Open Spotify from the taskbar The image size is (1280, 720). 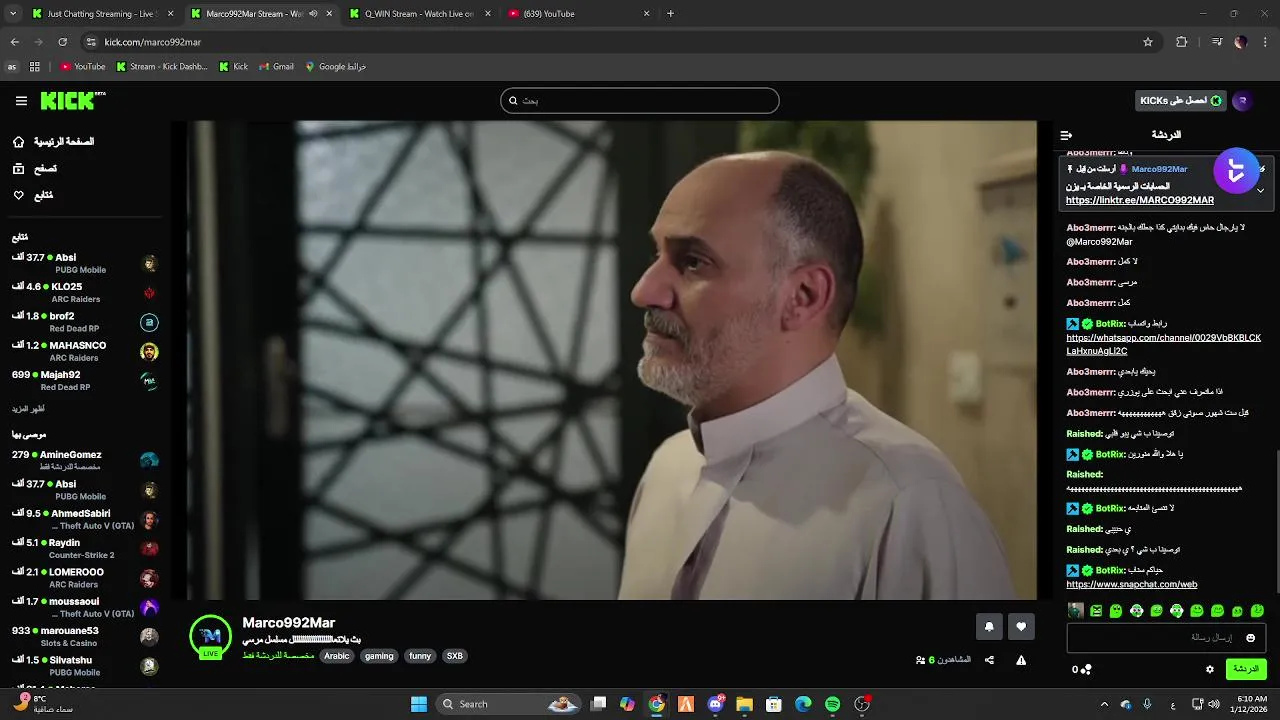tap(832, 704)
